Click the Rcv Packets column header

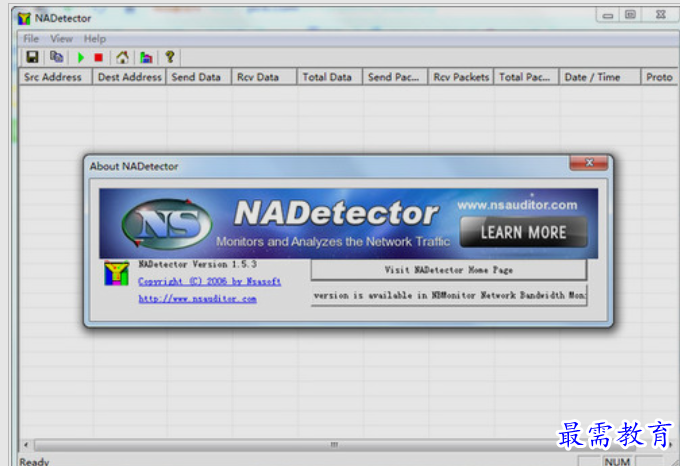[461, 77]
